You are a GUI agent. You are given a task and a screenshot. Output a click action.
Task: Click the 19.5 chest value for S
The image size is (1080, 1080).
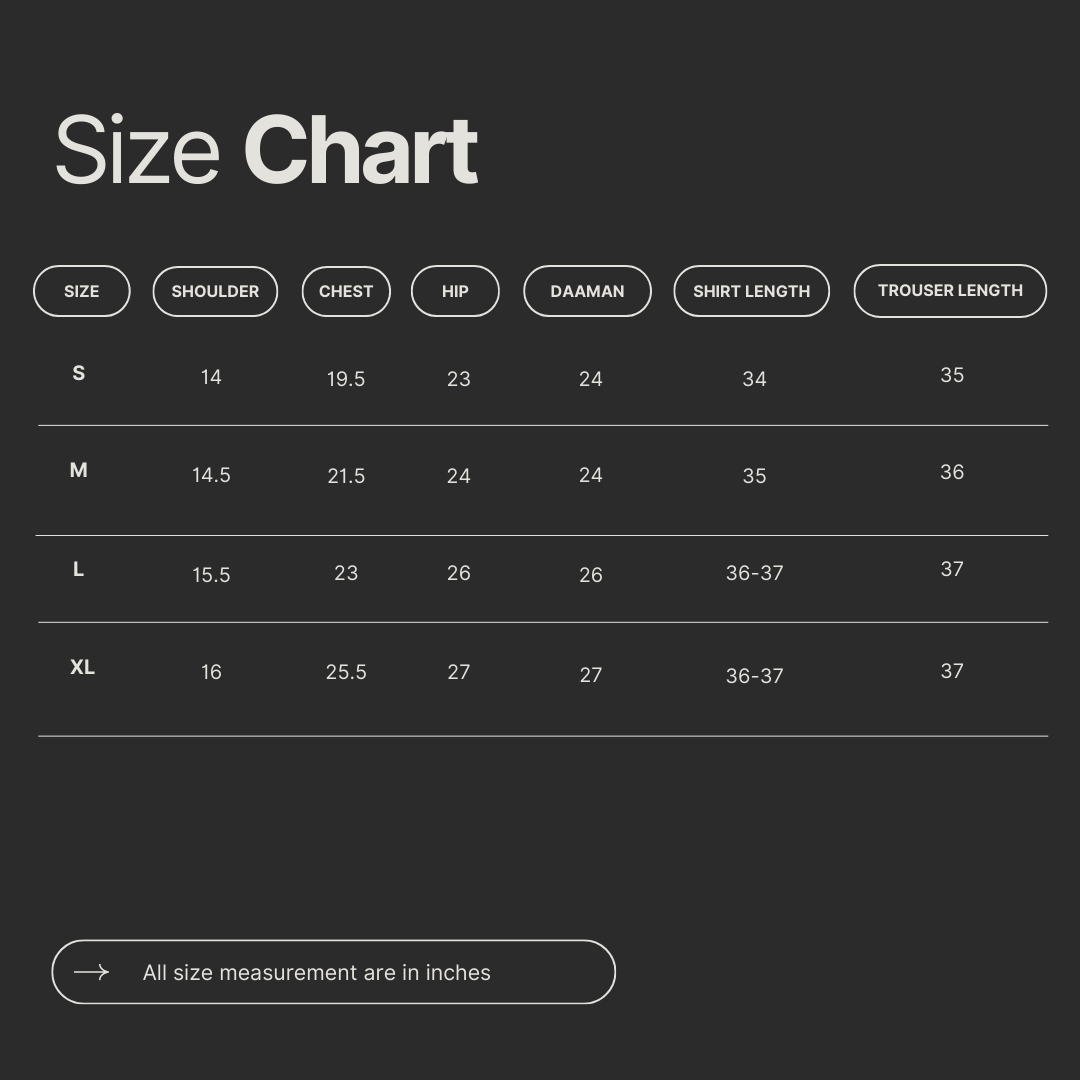[x=346, y=379]
